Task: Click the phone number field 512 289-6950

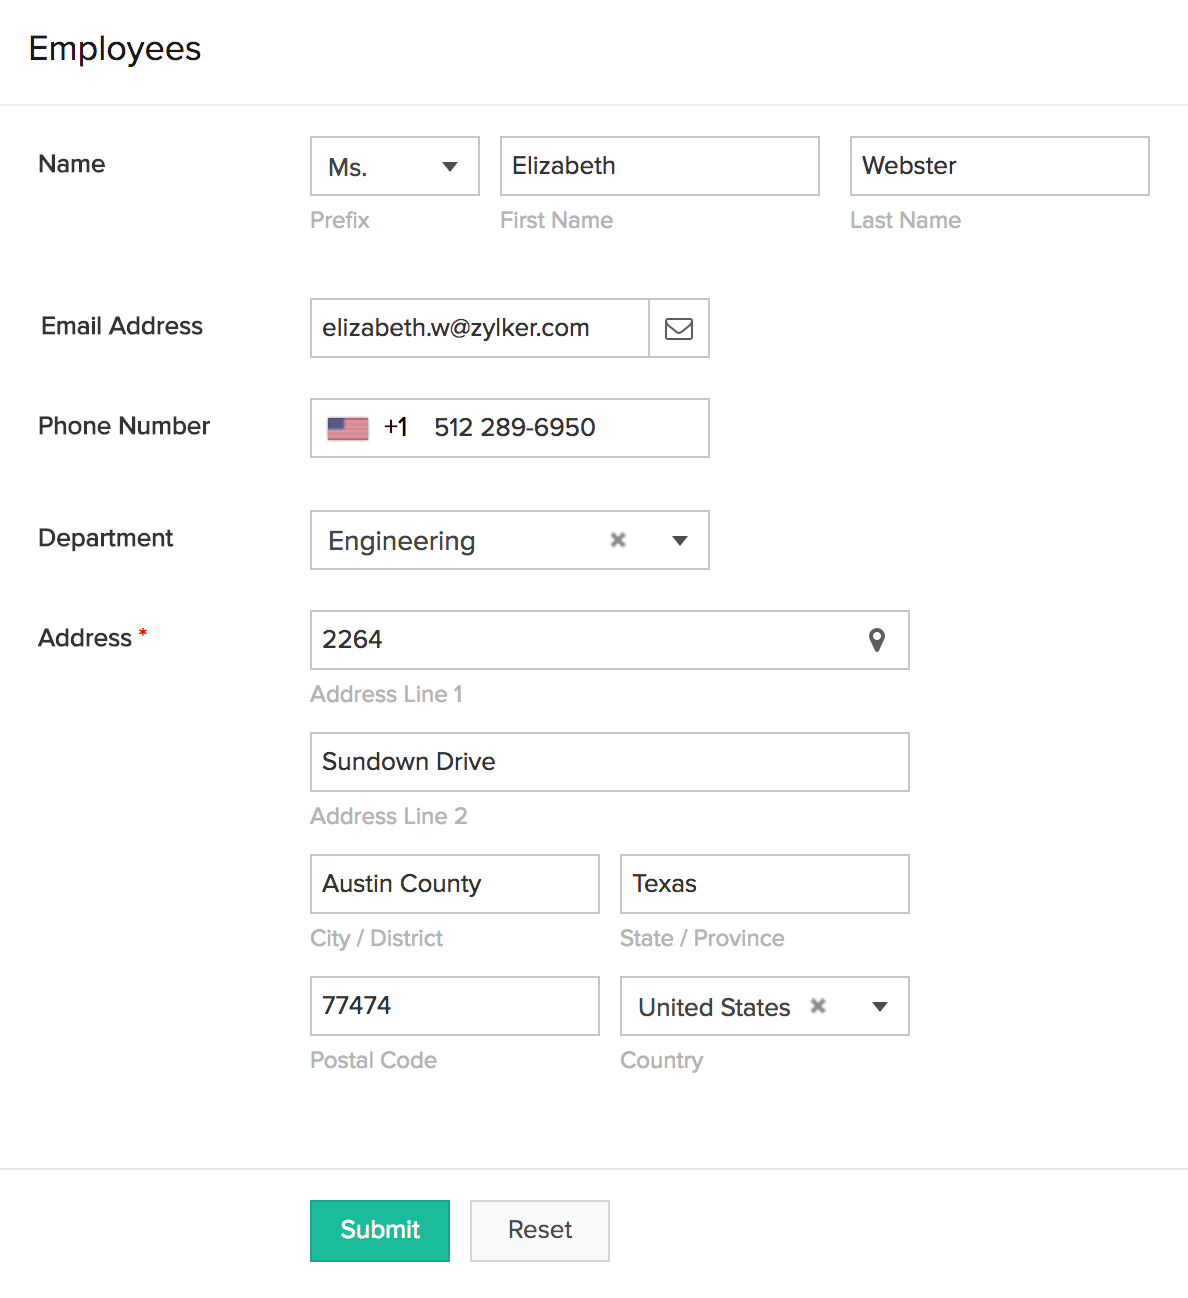Action: pyautogui.click(x=560, y=428)
